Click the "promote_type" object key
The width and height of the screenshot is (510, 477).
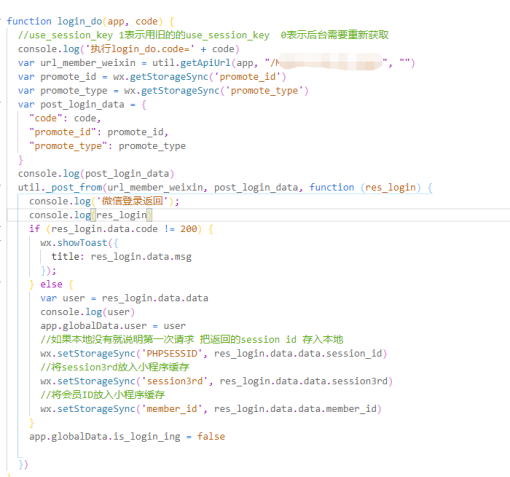68,146
